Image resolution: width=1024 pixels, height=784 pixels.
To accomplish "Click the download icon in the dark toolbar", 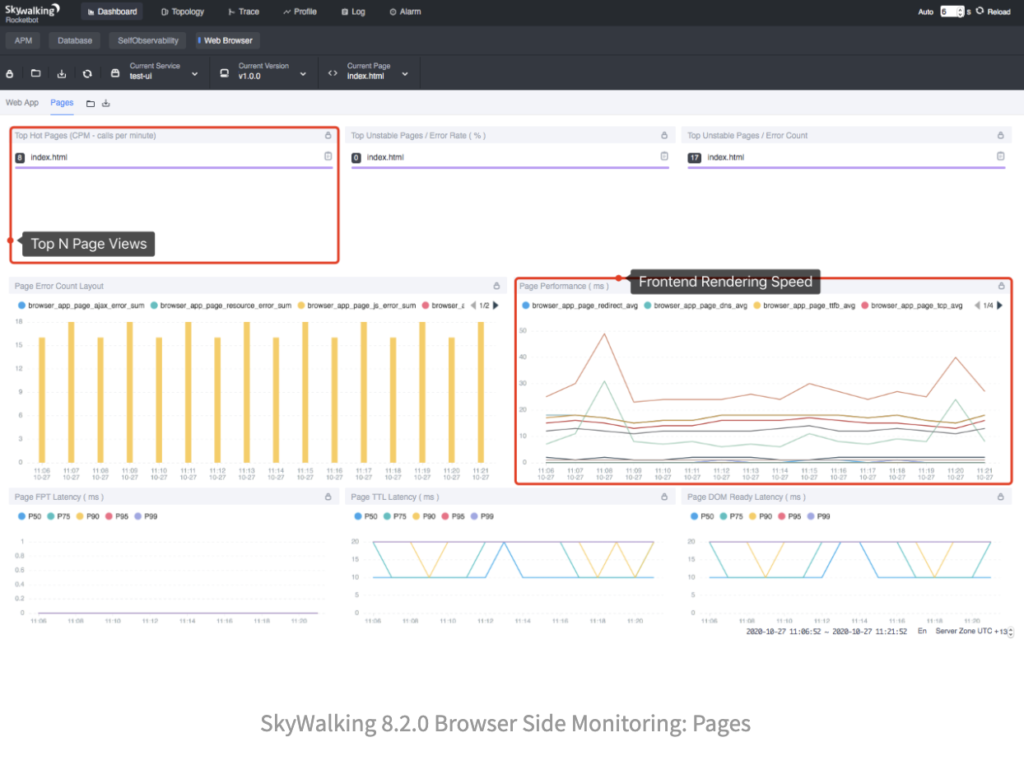I will (62, 73).
